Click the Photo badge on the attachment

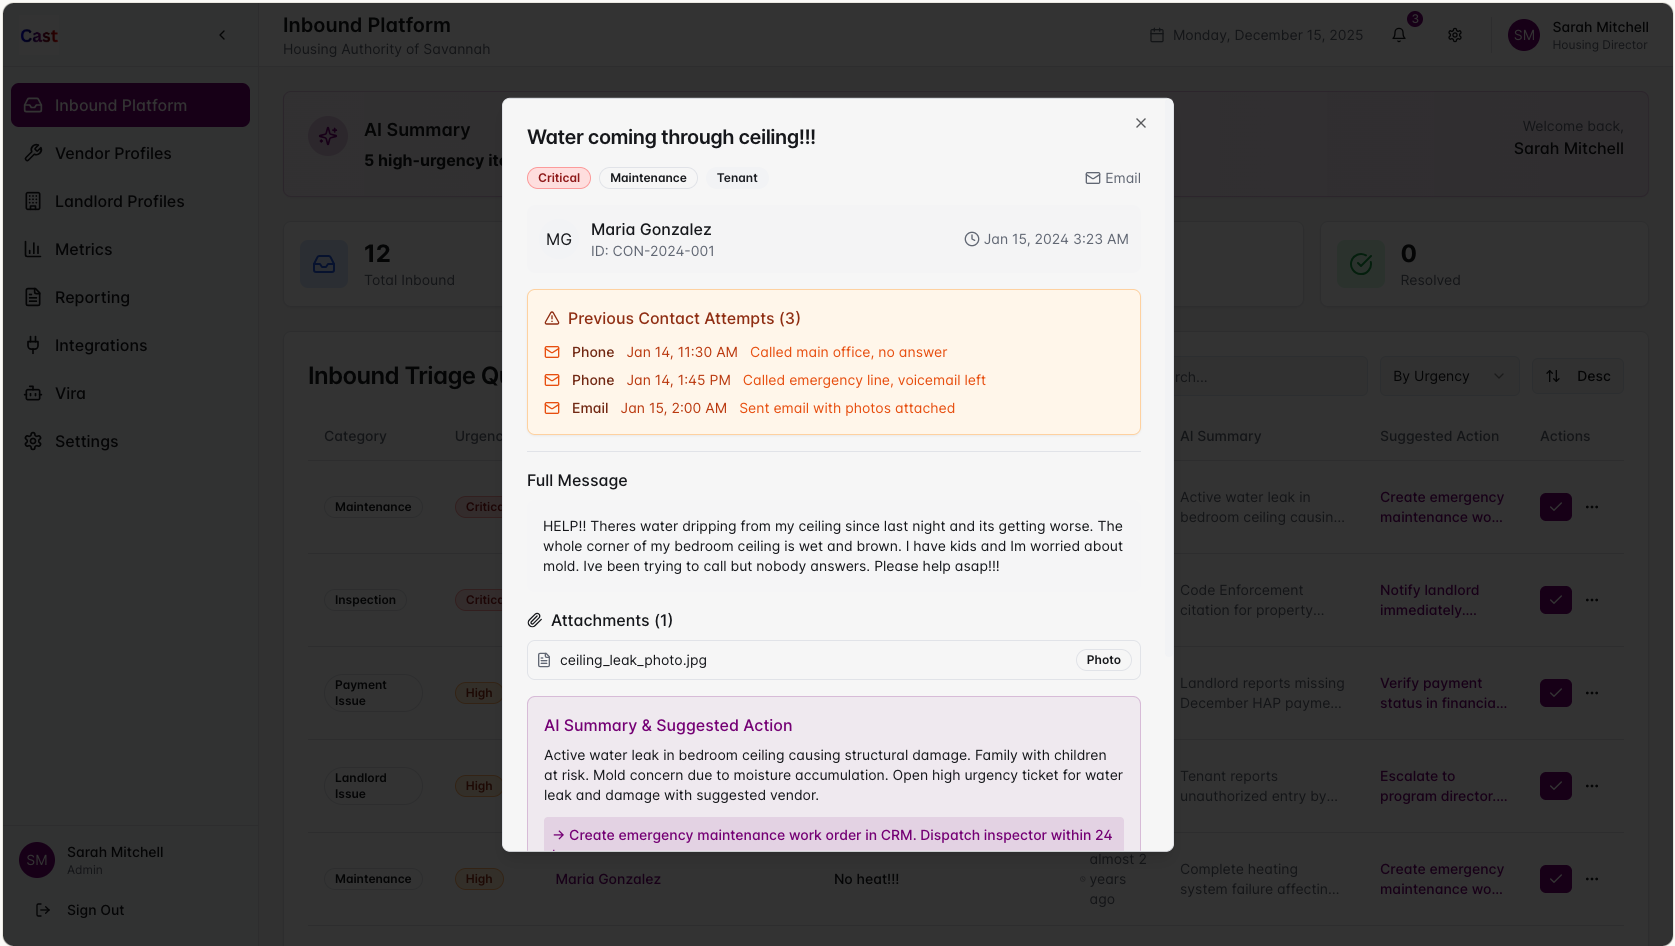[1104, 660]
